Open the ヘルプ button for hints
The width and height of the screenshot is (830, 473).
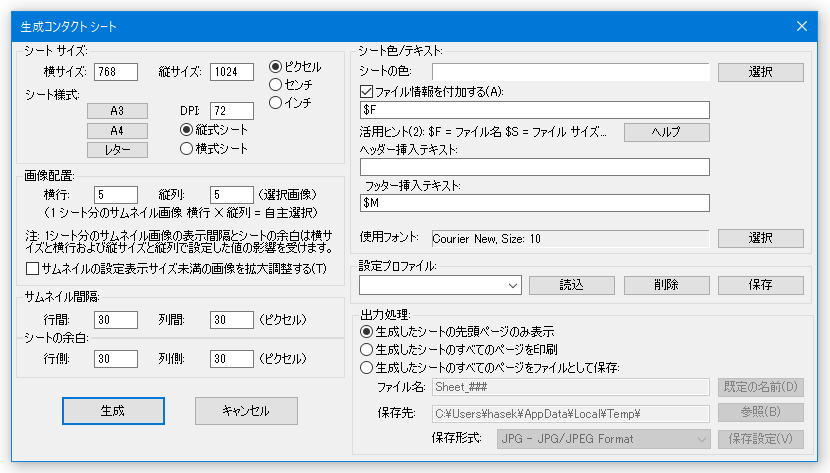point(666,132)
